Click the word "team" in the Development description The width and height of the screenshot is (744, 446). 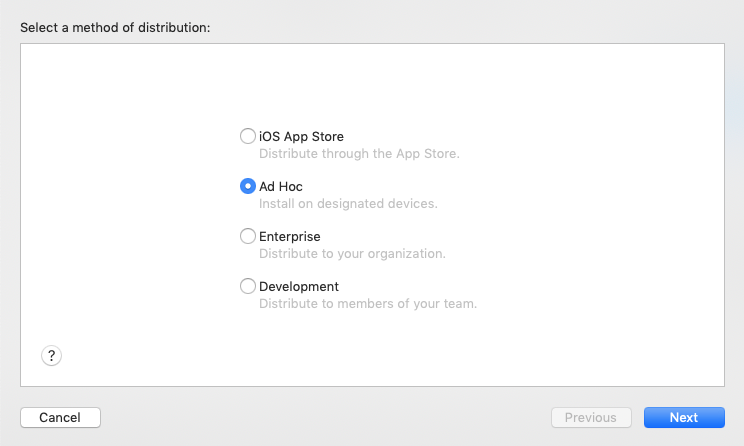coord(460,304)
